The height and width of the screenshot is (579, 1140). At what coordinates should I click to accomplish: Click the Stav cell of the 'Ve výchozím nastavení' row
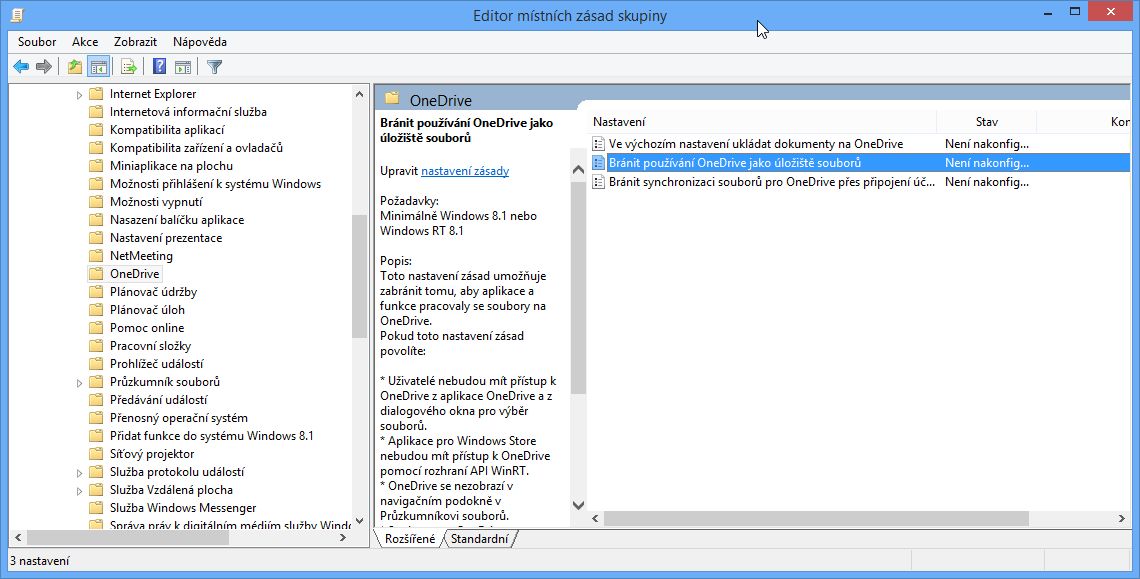(x=987, y=144)
